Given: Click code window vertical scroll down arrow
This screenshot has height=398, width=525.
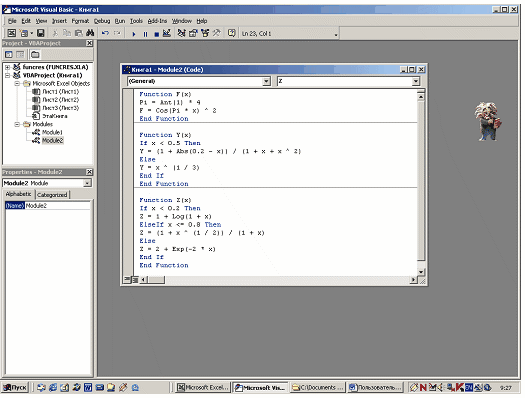Looking at the screenshot, I should (x=421, y=272).
